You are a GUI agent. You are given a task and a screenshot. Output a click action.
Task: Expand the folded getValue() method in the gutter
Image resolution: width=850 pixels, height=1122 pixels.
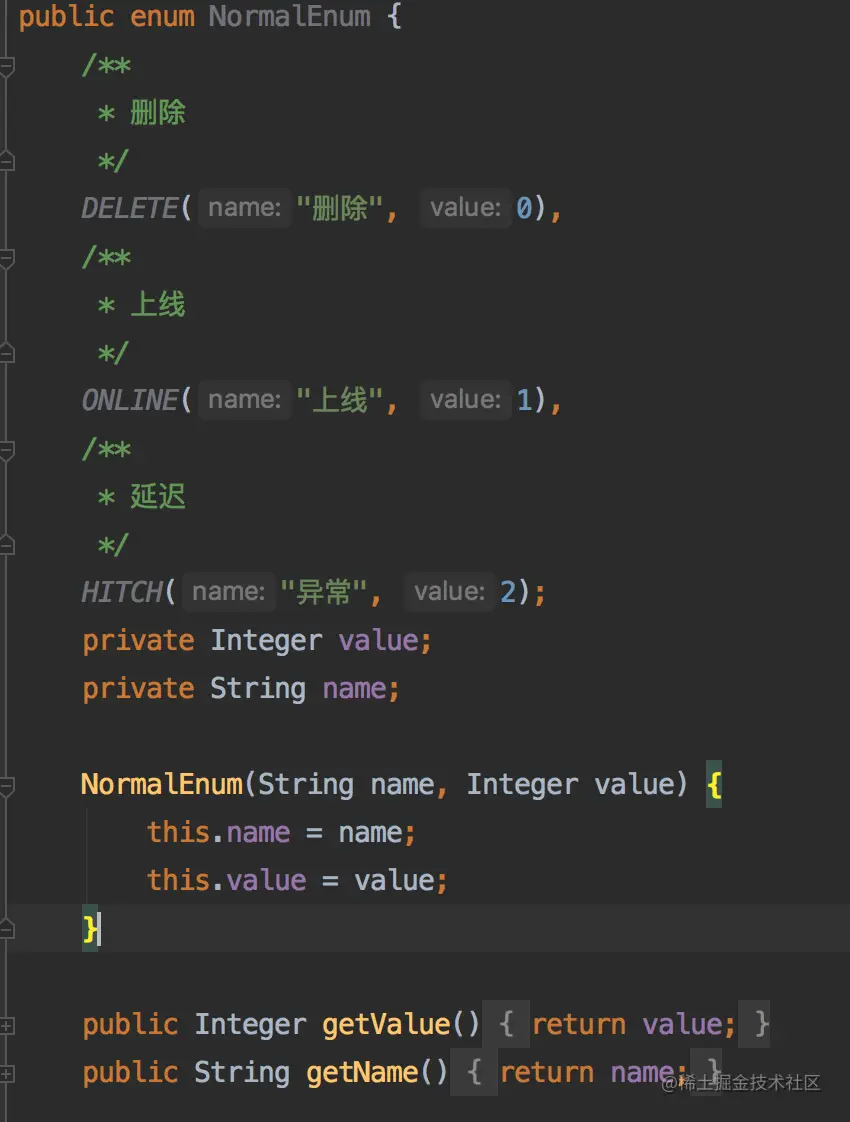pos(7,1026)
